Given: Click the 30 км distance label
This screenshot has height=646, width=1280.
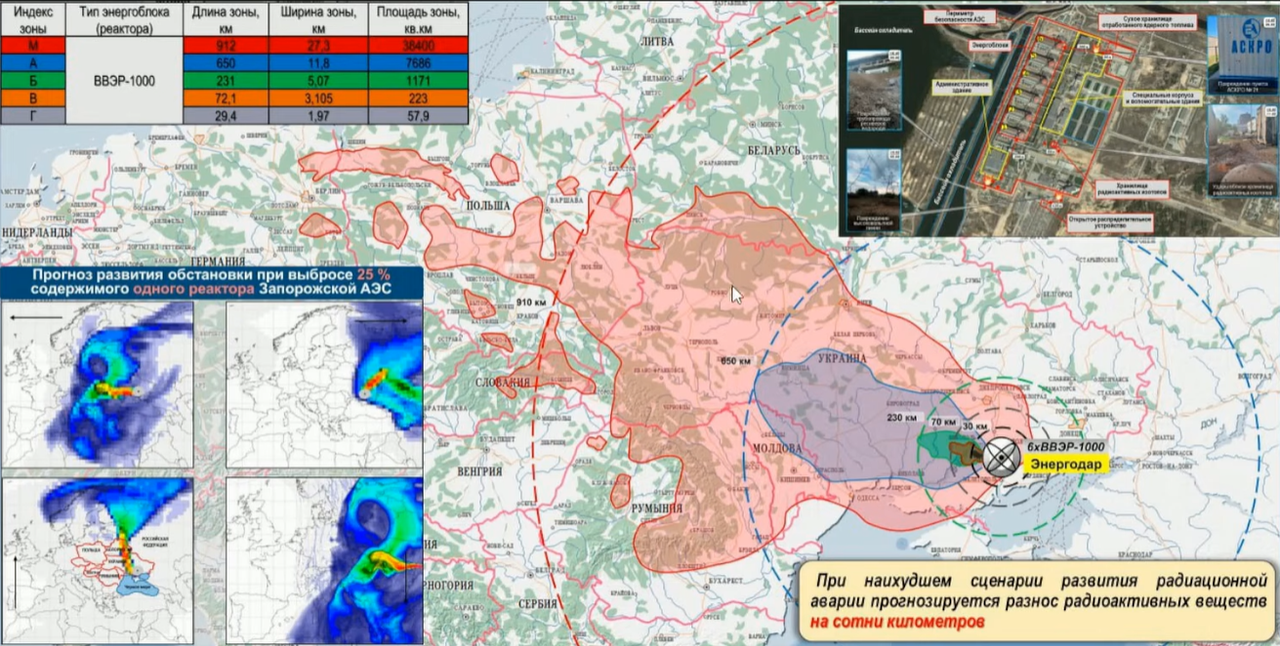Looking at the screenshot, I should coord(974,426).
